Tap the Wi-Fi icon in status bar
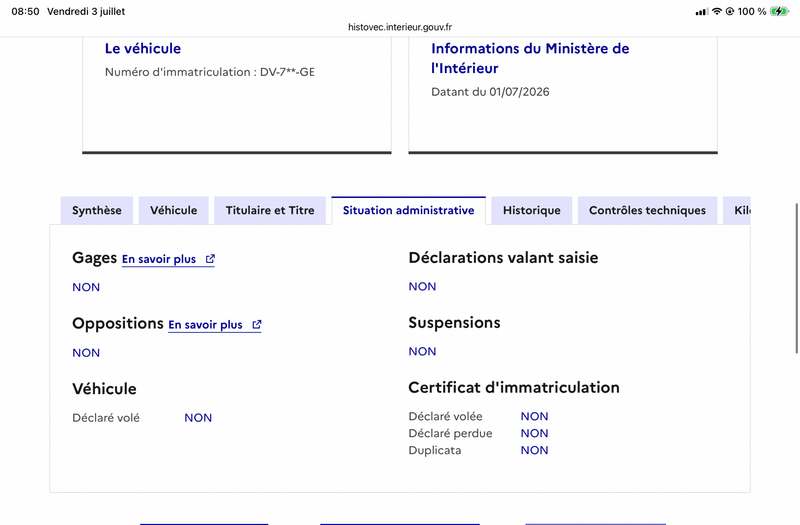 [717, 11]
